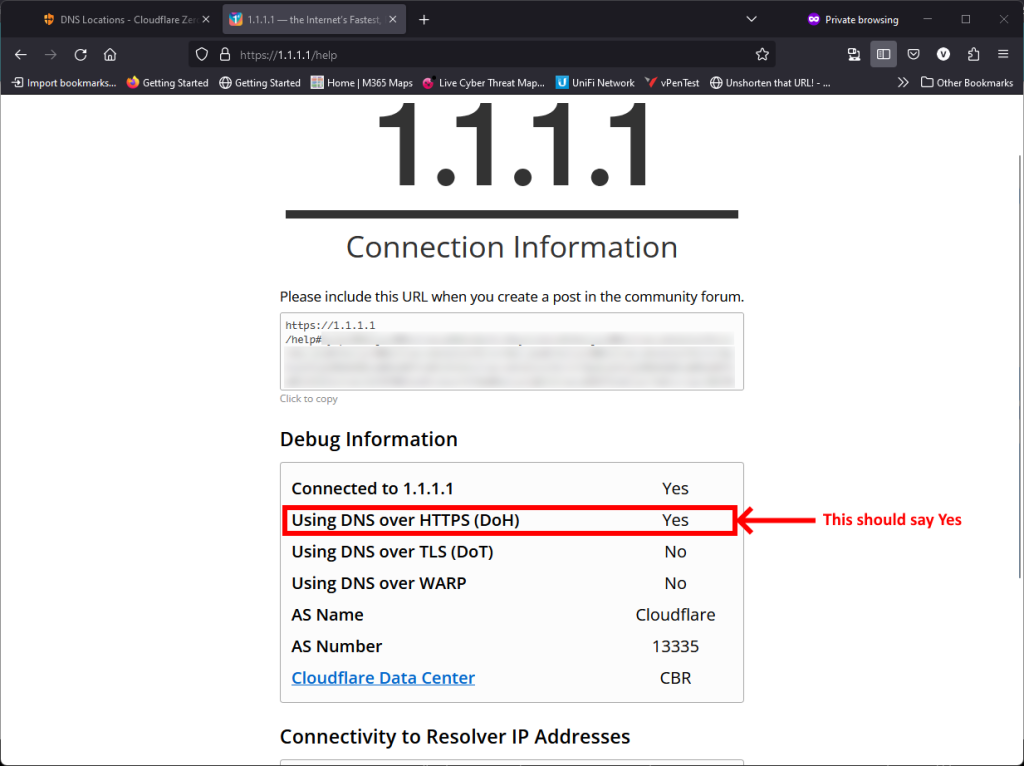Select the 1.1.1.1 Internet's Fastest tab
The image size is (1024, 766).
pyautogui.click(x=314, y=20)
